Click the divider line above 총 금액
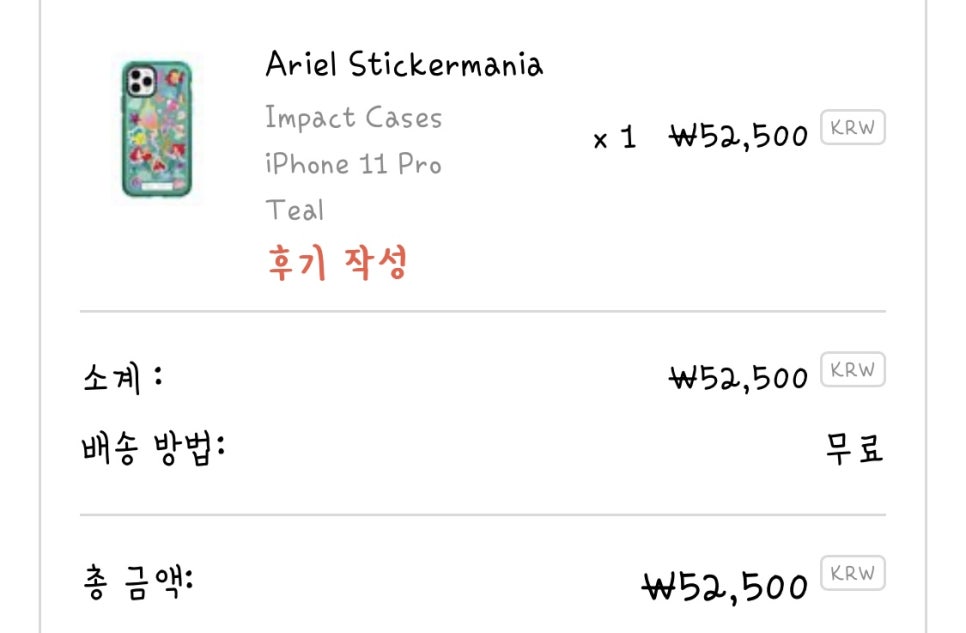The image size is (966, 633). [483, 515]
